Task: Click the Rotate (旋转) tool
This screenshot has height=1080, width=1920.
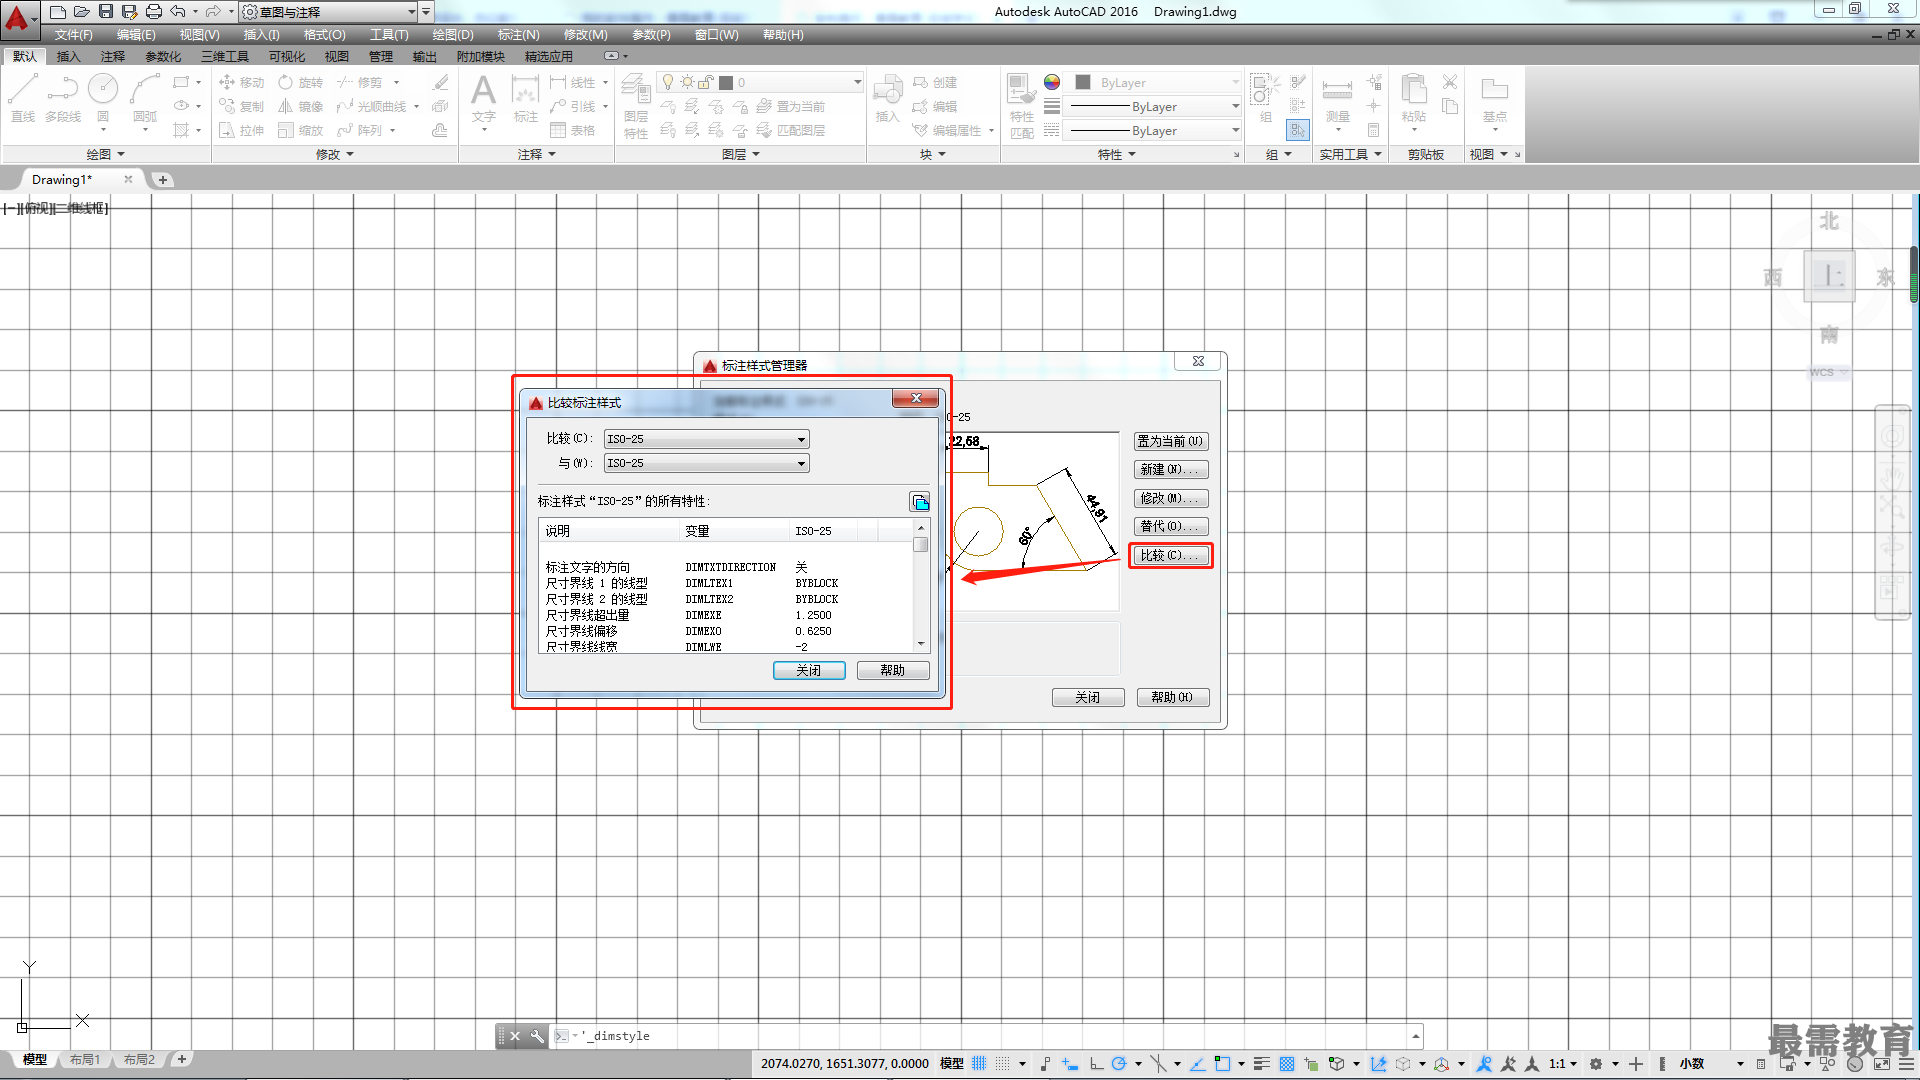Action: (301, 82)
